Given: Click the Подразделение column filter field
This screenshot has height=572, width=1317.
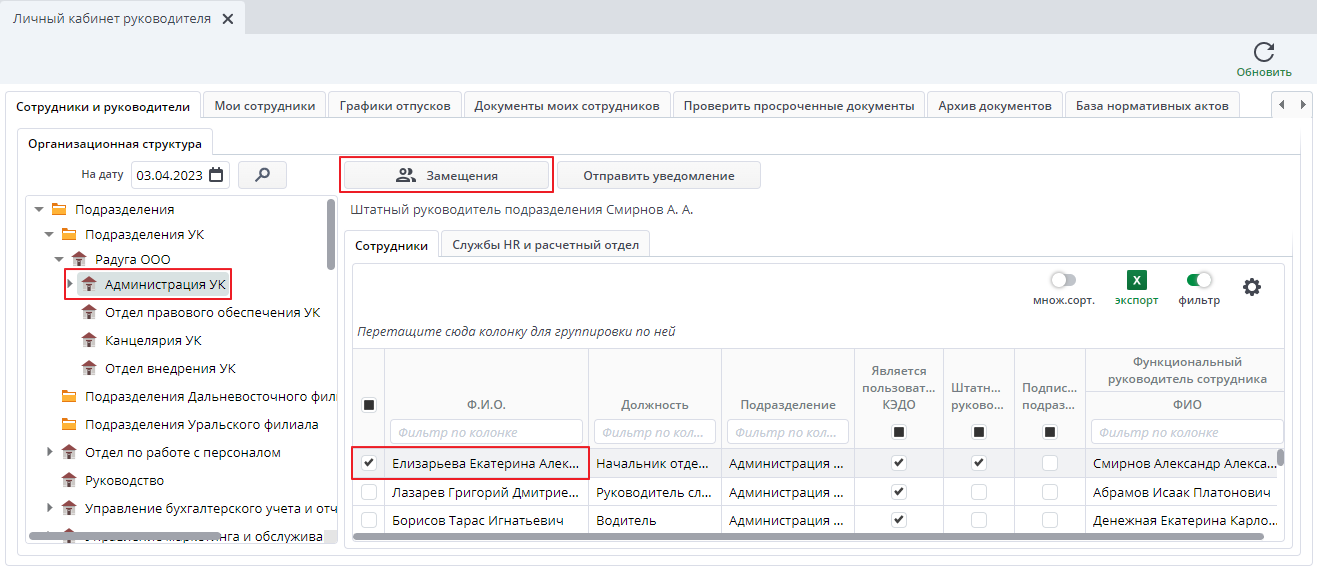Looking at the screenshot, I should [788, 433].
